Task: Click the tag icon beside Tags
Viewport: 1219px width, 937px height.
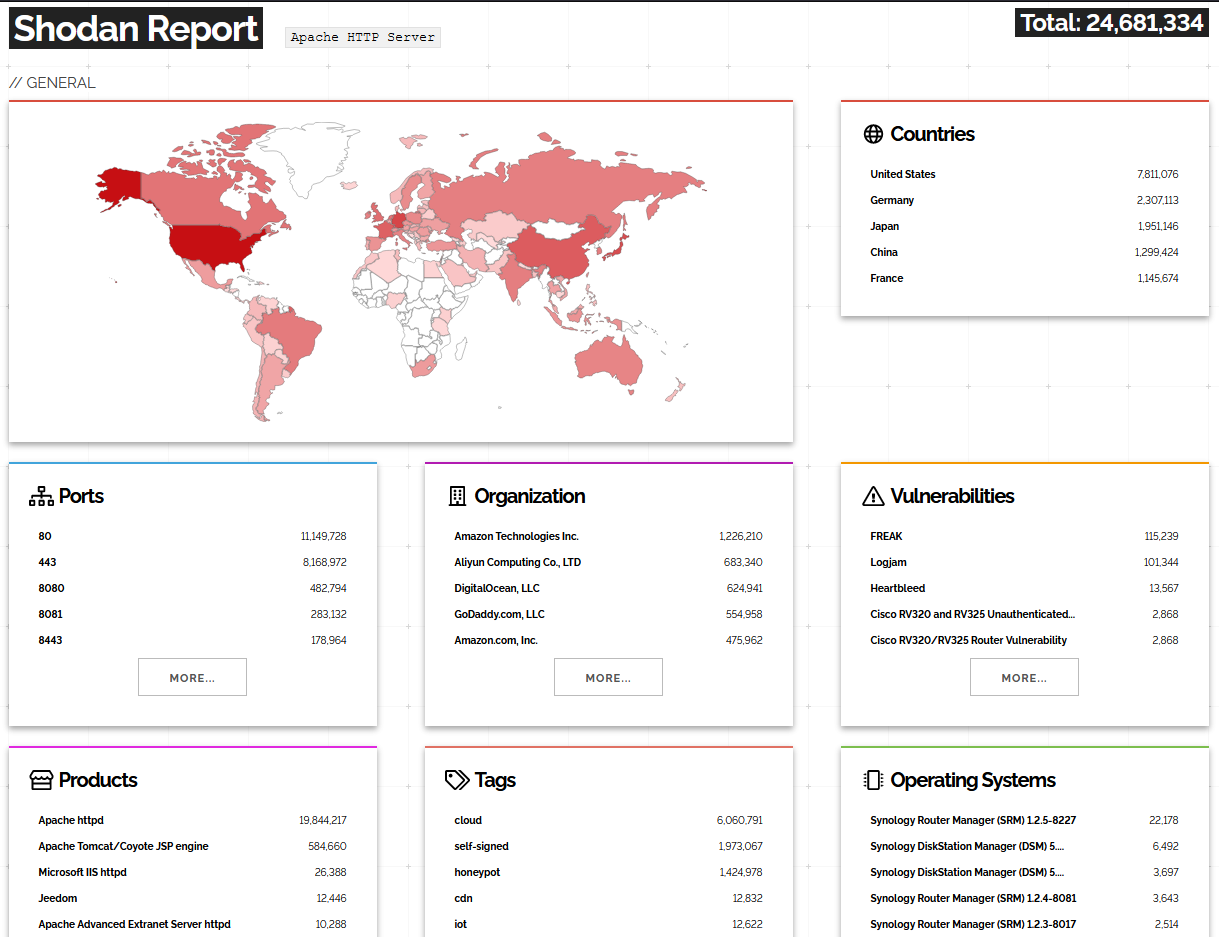Action: click(457, 780)
